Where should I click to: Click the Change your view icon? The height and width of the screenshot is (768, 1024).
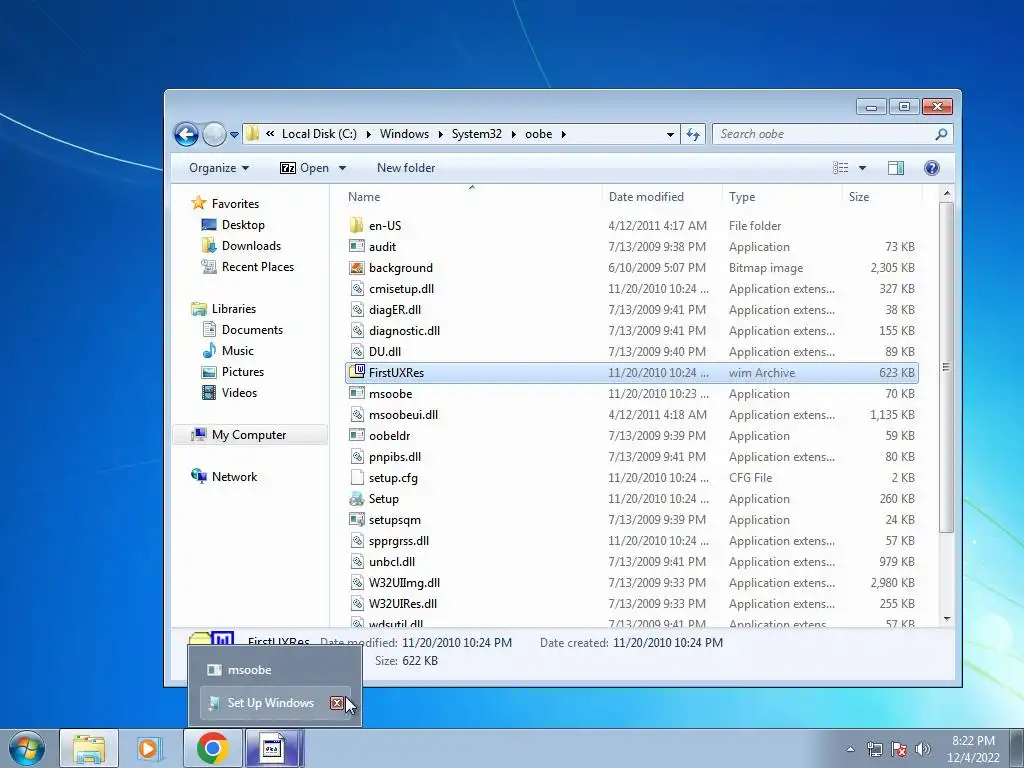[x=840, y=168]
